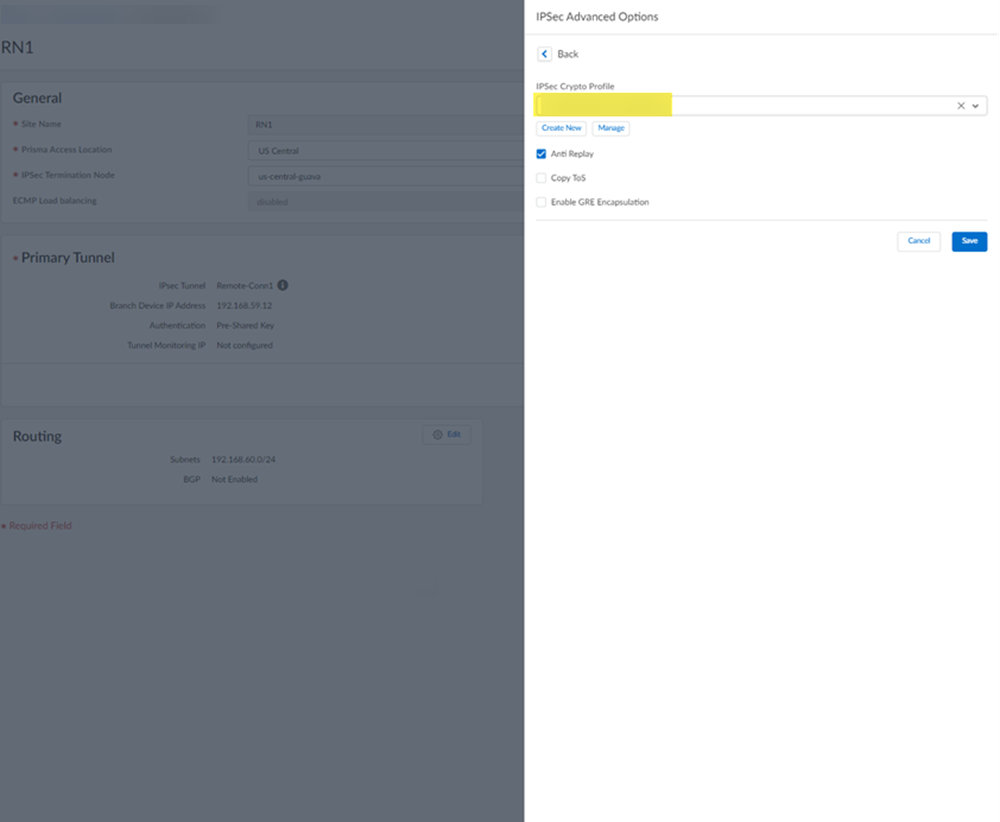
Task: Click the Back chevron icon
Action: click(544, 54)
